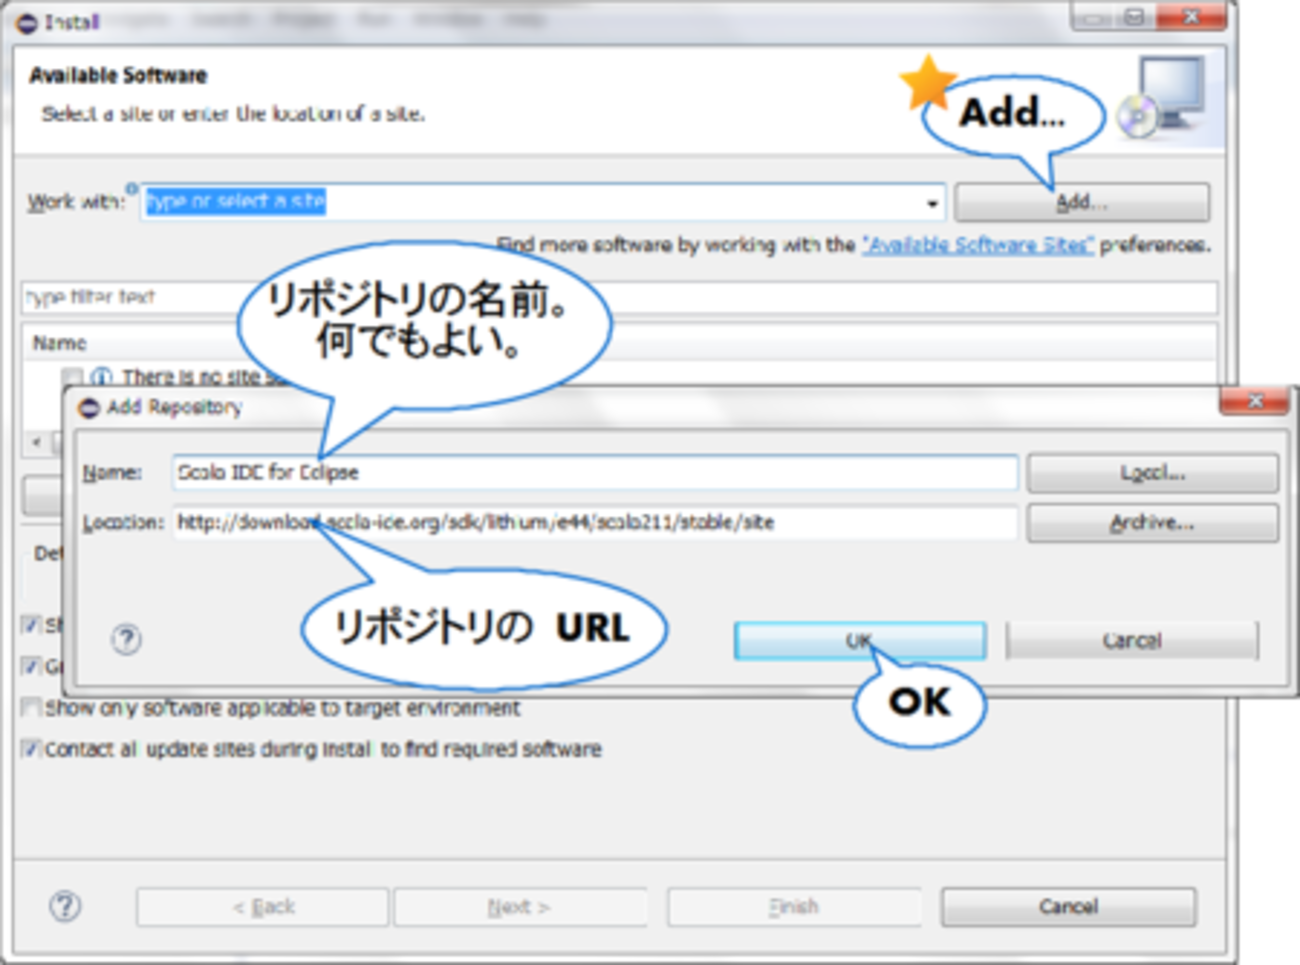Click the Finish wizard button
This screenshot has height=965, width=1300.
point(794,907)
